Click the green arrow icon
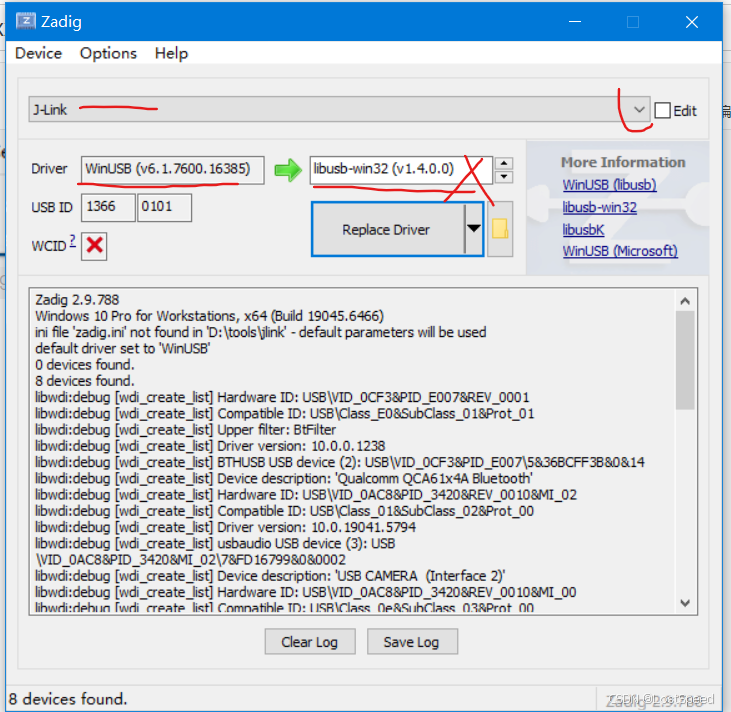731x712 pixels. tap(288, 170)
